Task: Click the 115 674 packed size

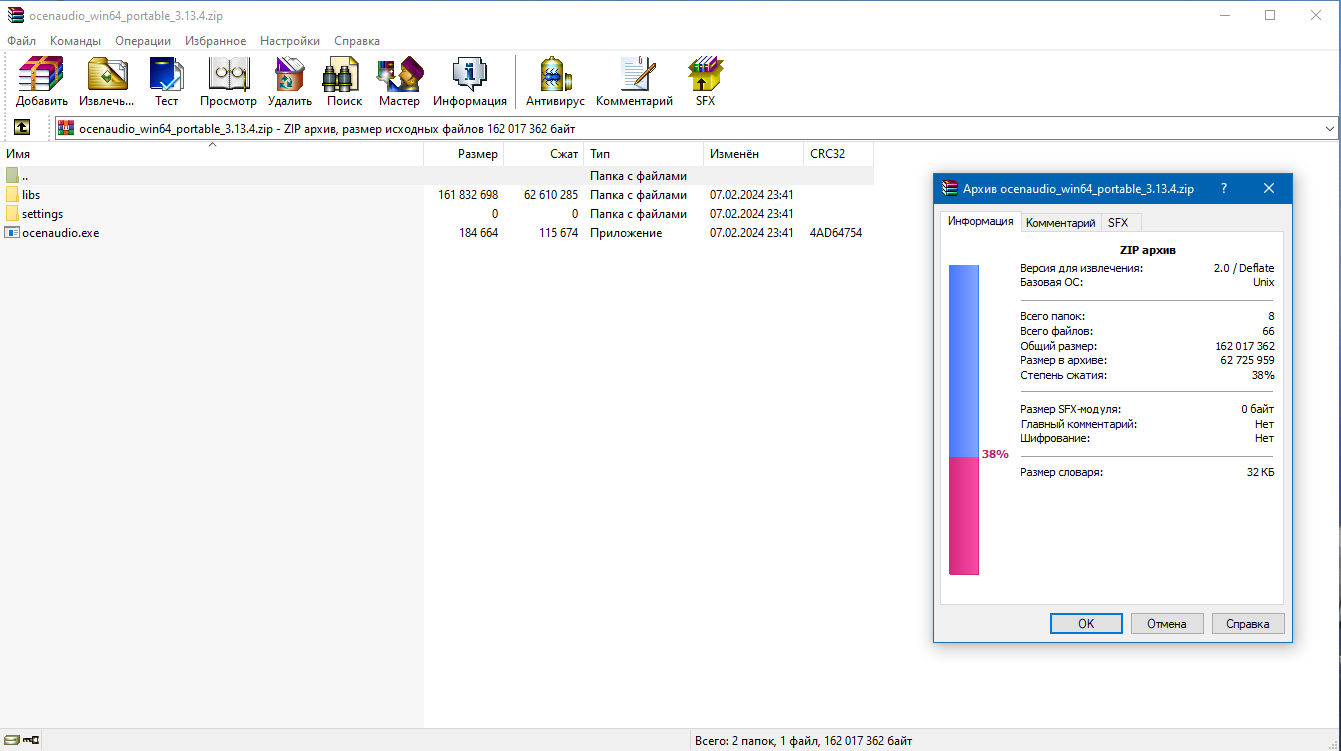Action: point(559,233)
